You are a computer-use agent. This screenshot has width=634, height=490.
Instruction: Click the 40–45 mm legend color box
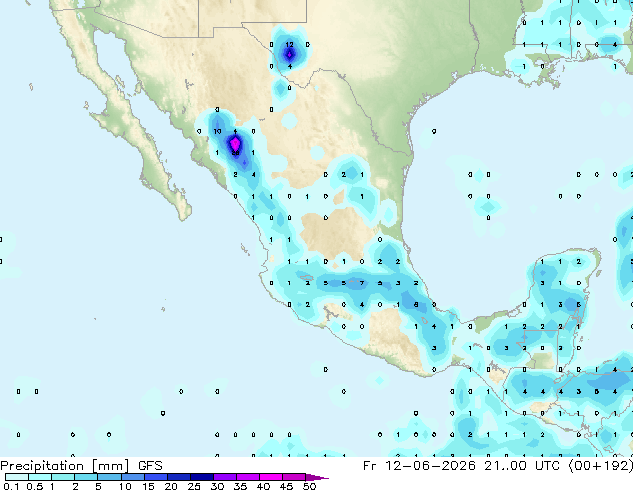click(271, 477)
